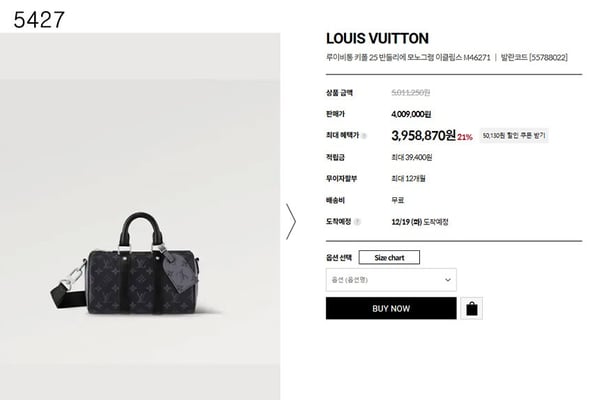Click the Keepall bag product photo
The image size is (600, 400).
(126, 264)
